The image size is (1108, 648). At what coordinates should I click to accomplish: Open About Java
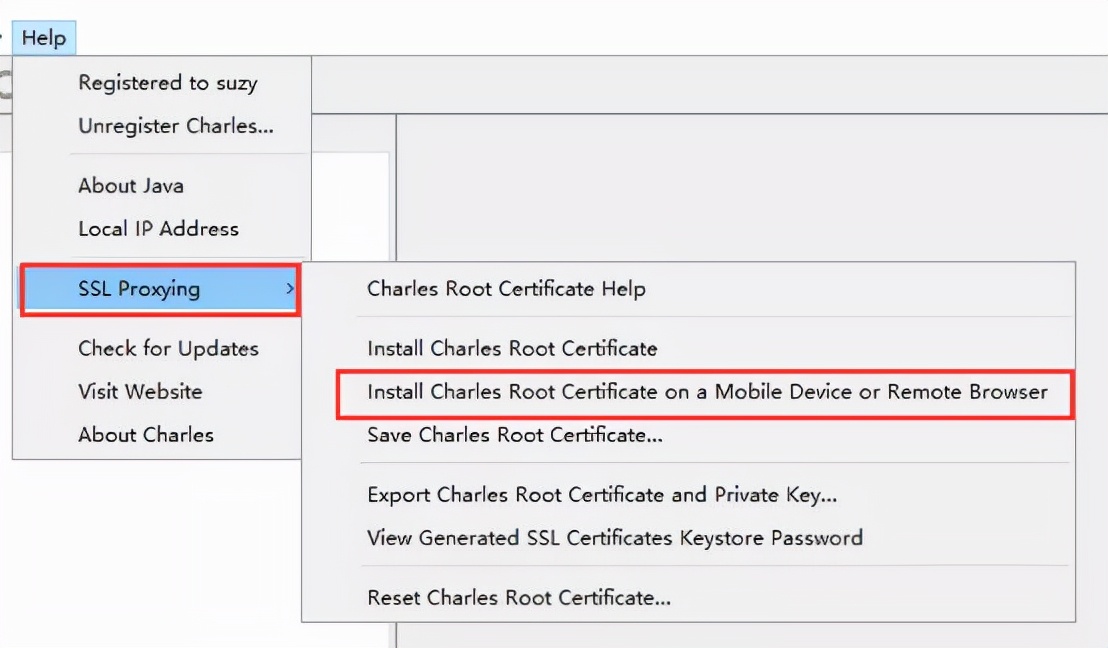pos(162,186)
